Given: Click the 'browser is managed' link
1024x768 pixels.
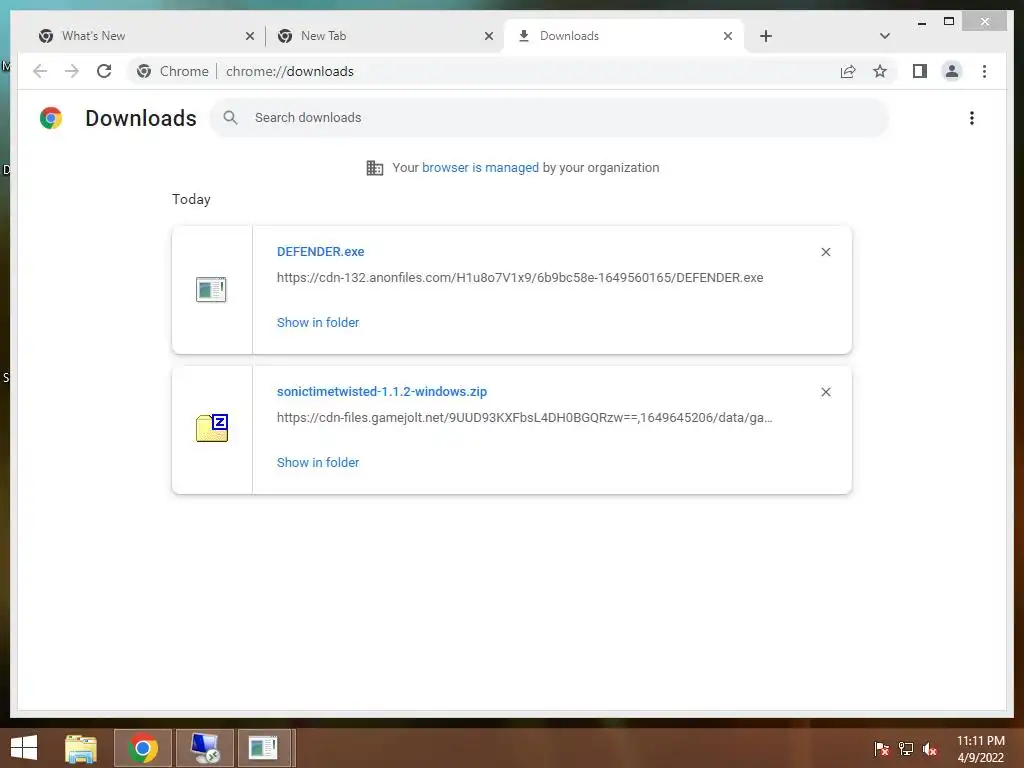Looking at the screenshot, I should tap(480, 167).
